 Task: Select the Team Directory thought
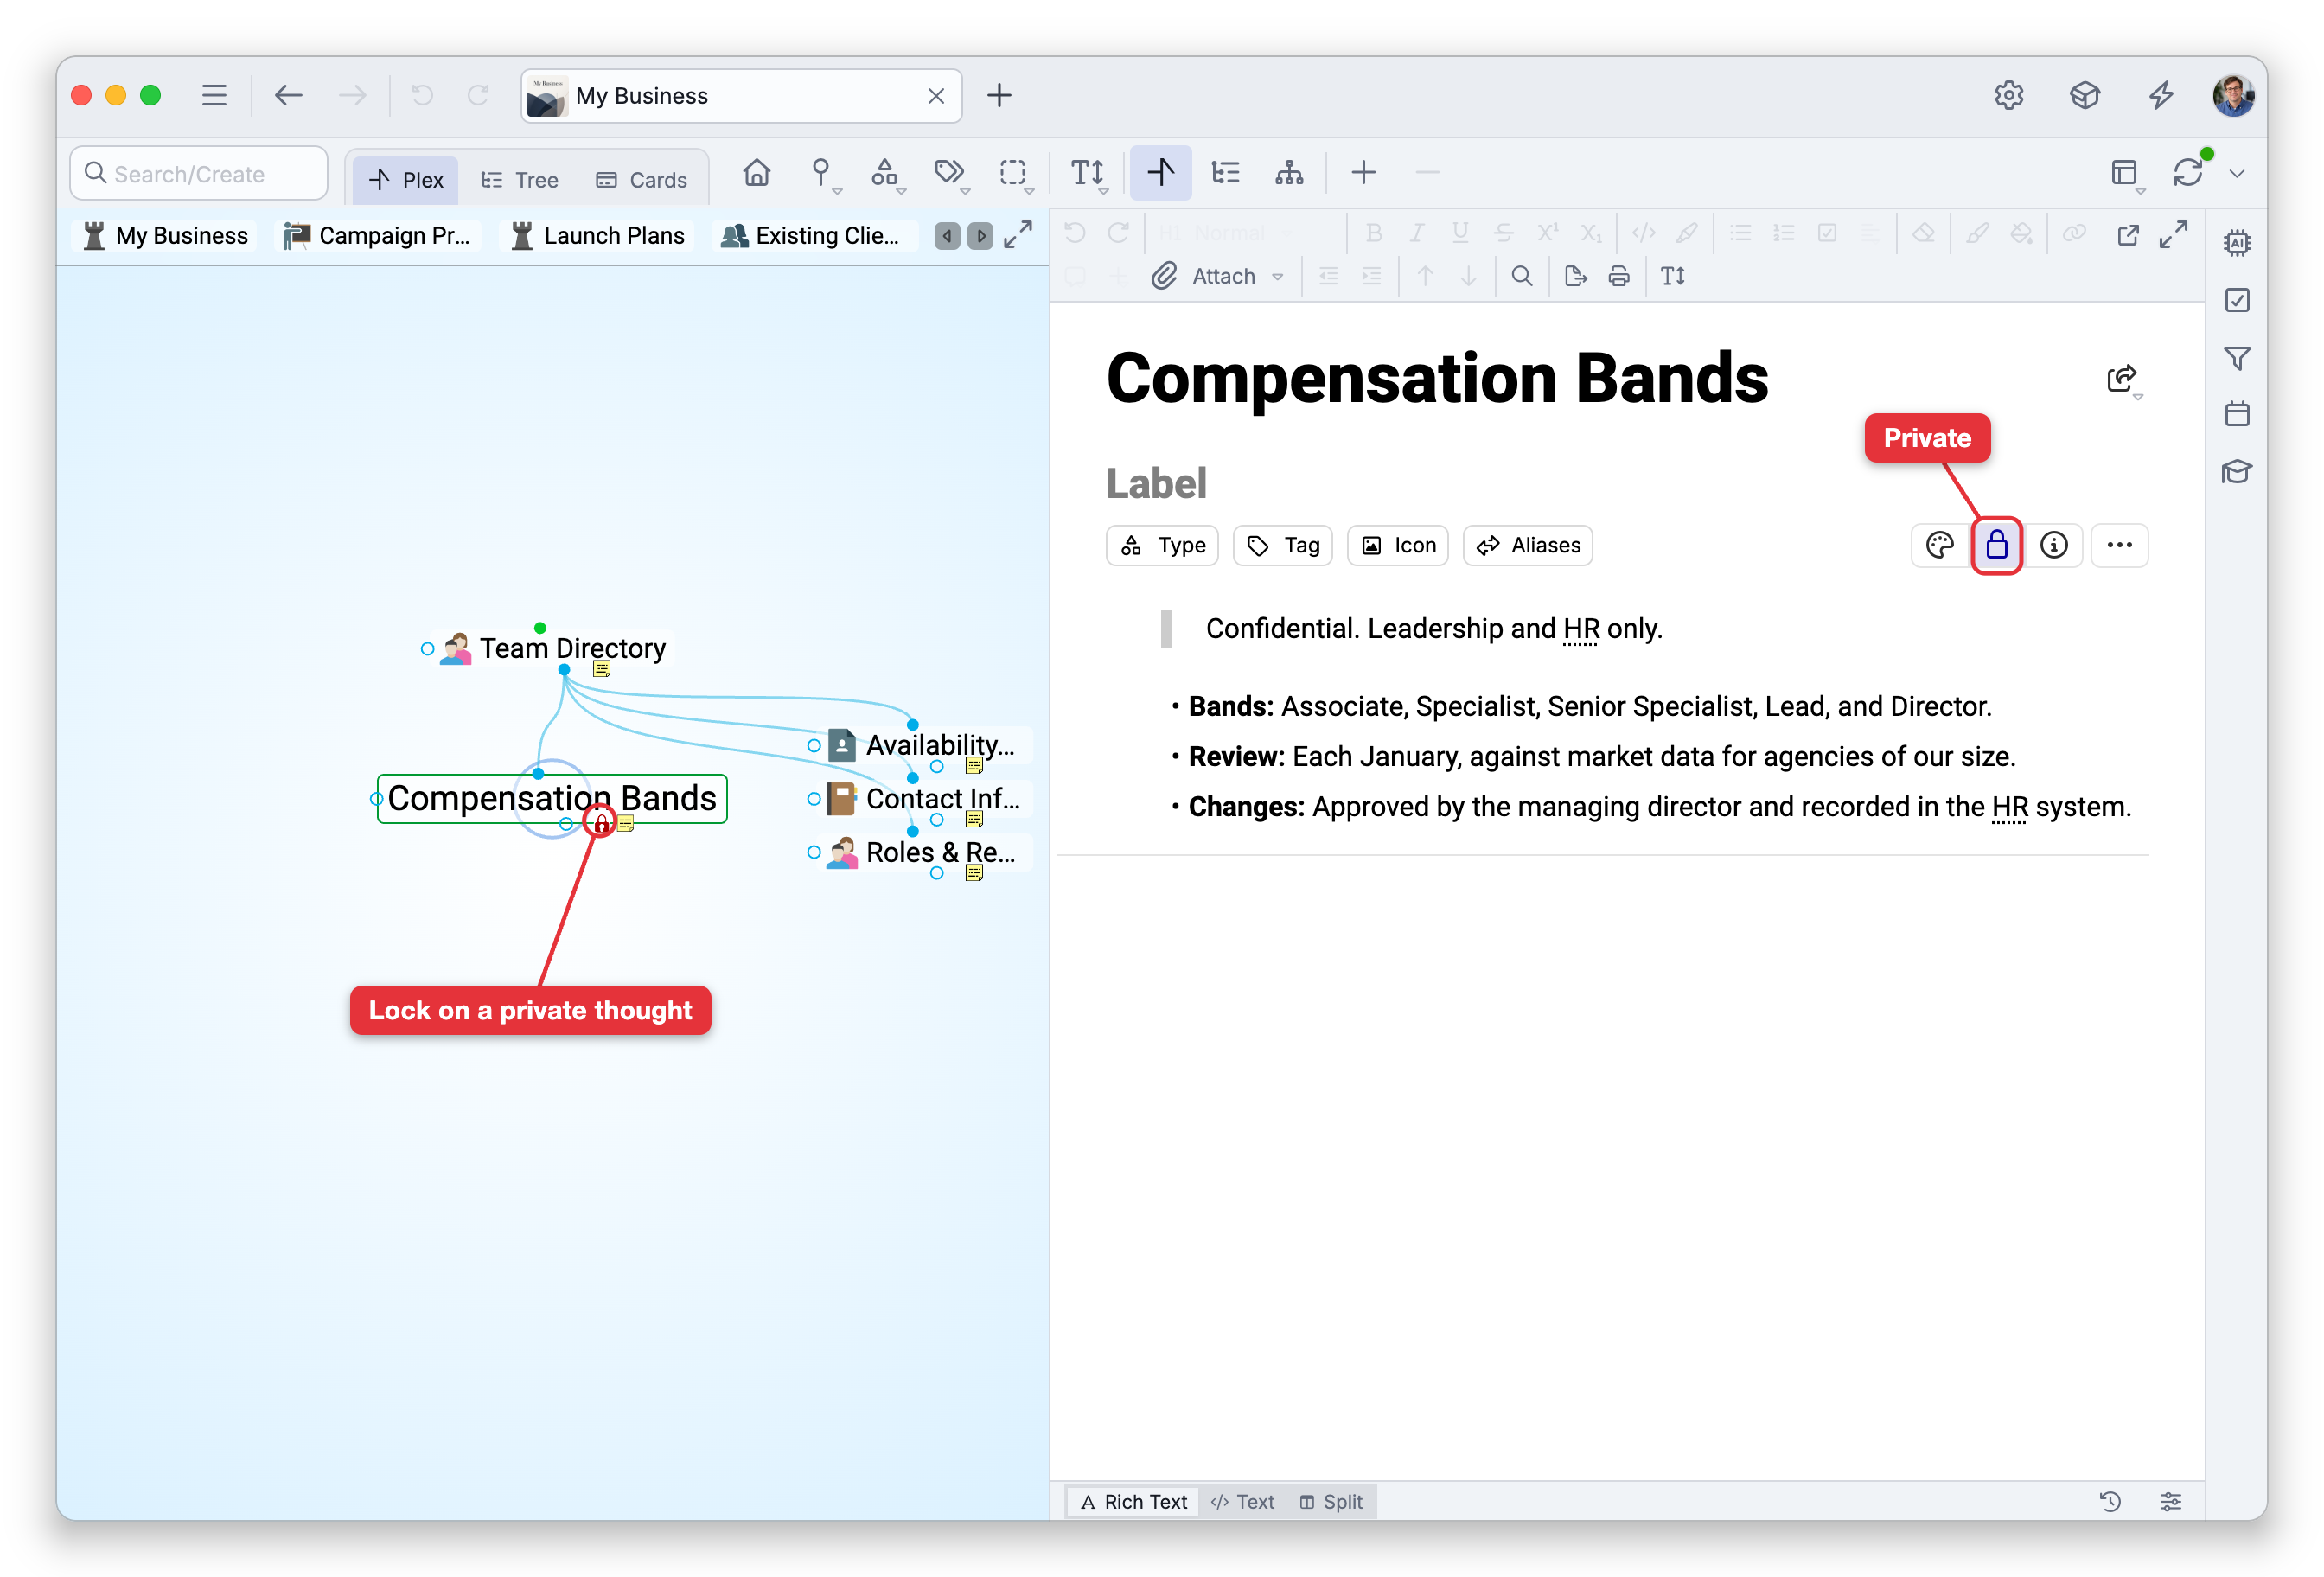click(571, 648)
